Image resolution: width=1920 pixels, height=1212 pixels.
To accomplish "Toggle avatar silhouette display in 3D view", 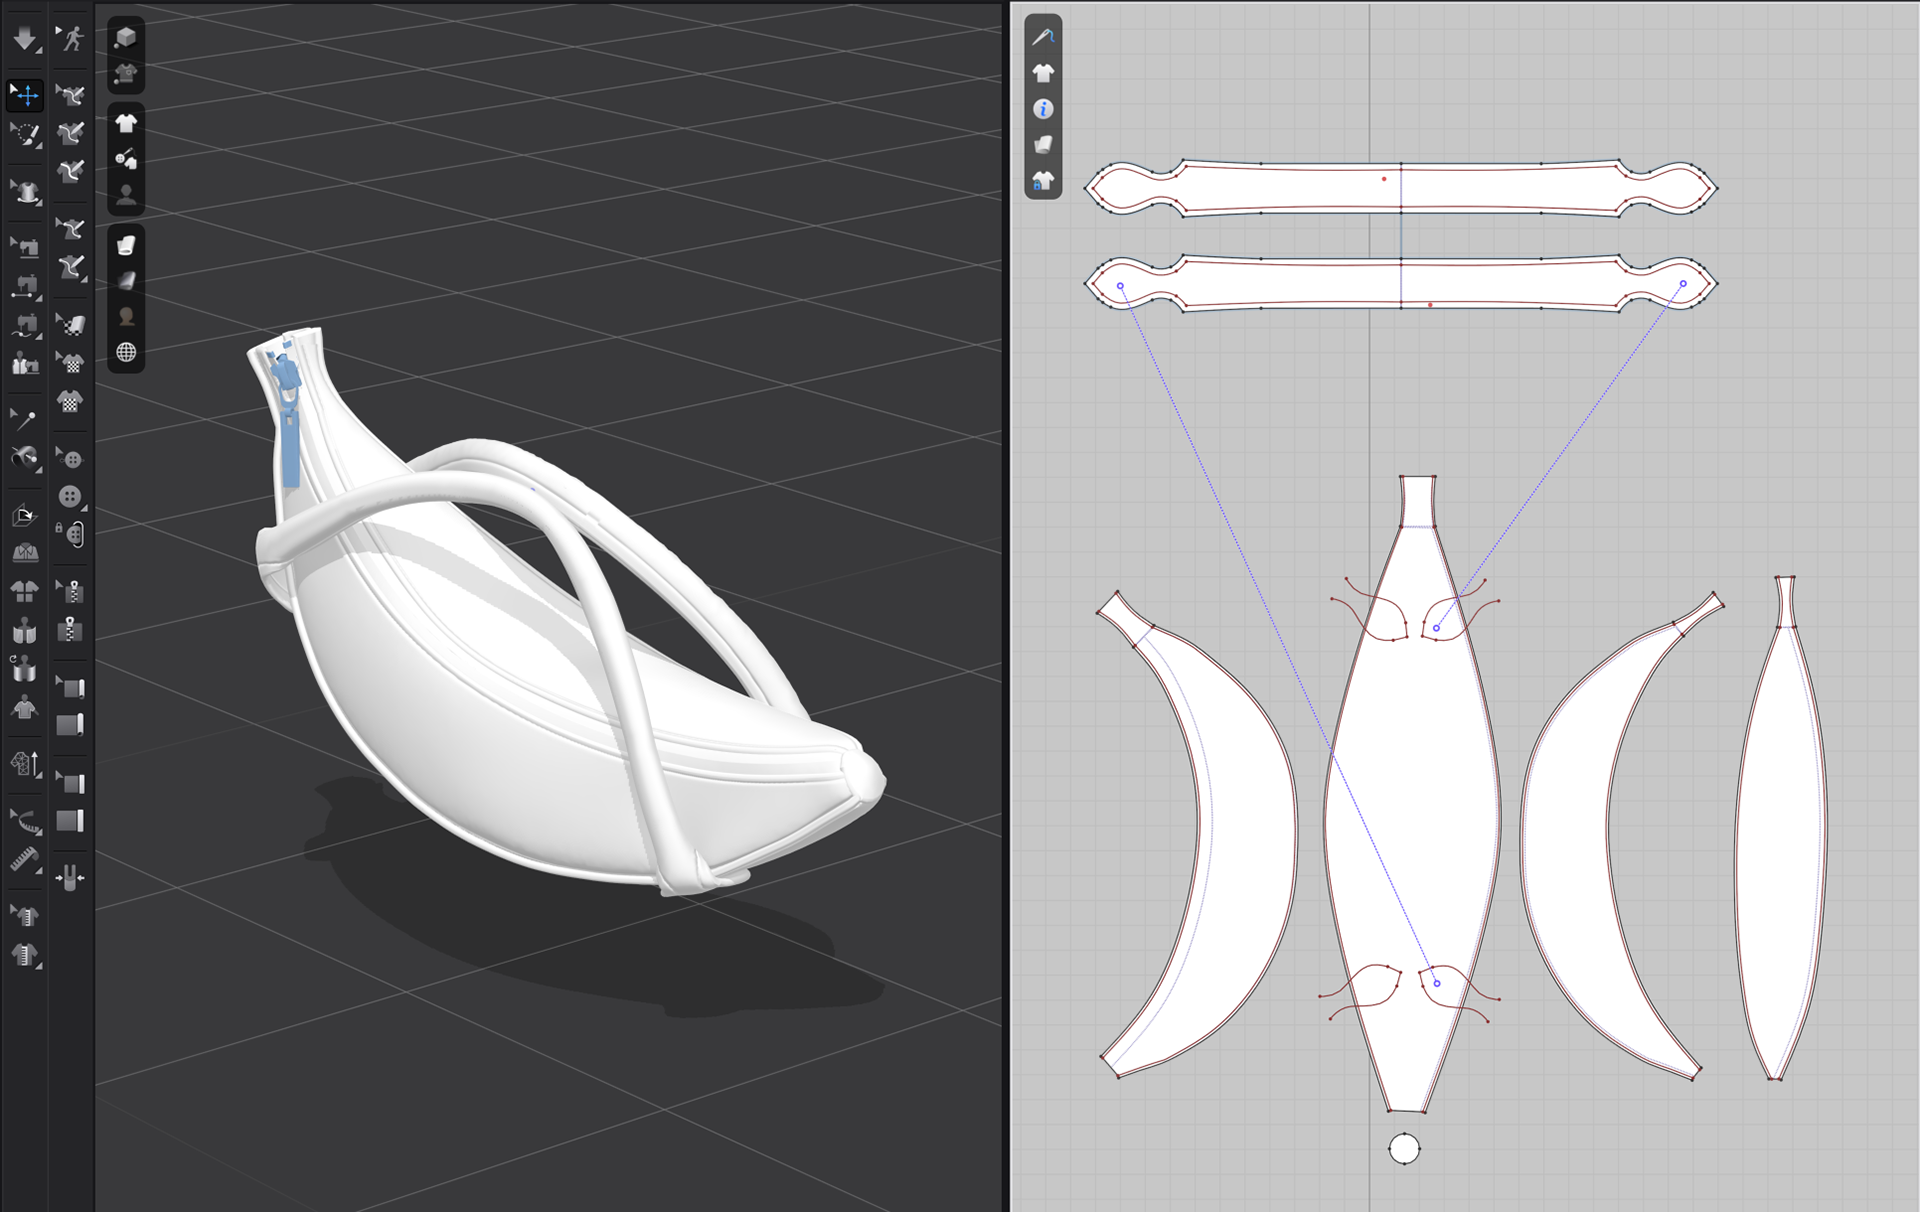I will 126,195.
